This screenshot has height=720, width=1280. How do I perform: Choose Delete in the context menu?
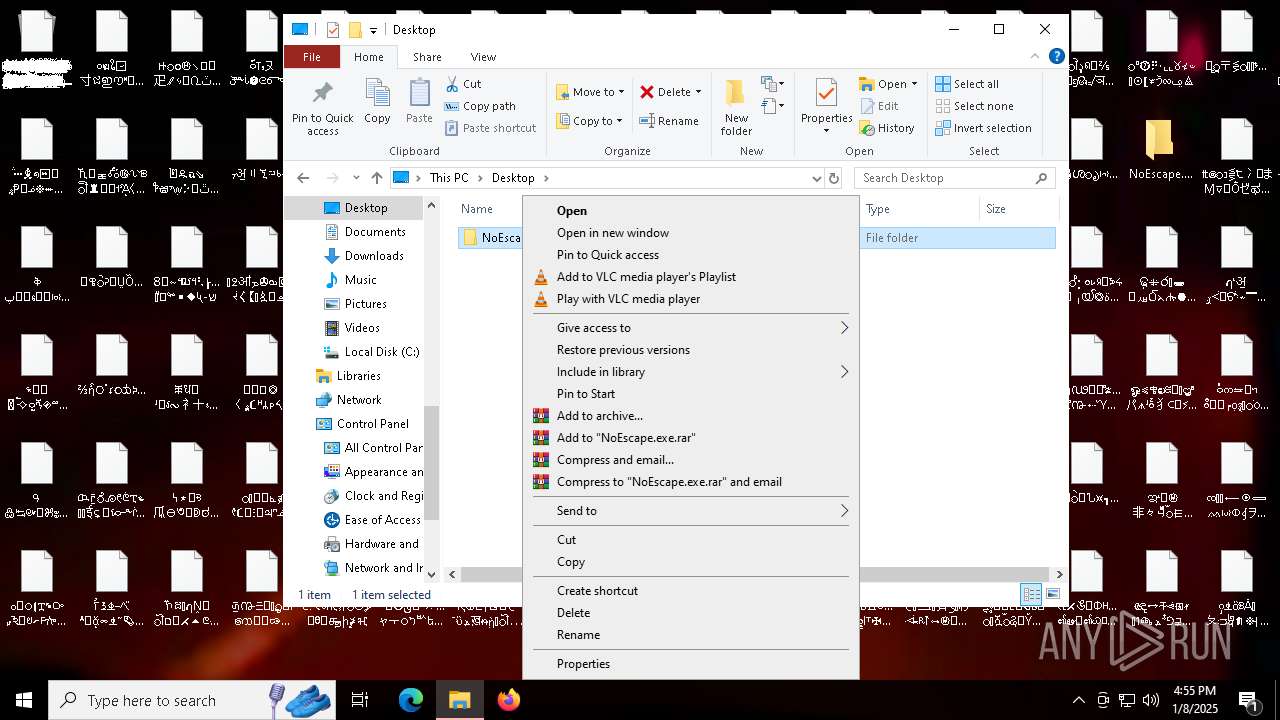click(x=690, y=613)
